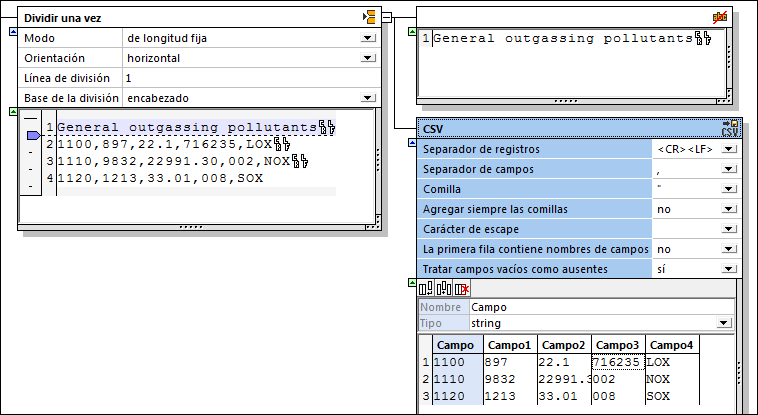This screenshot has width=758, height=415.
Task: Select the Campo3 column header
Action: (617, 344)
